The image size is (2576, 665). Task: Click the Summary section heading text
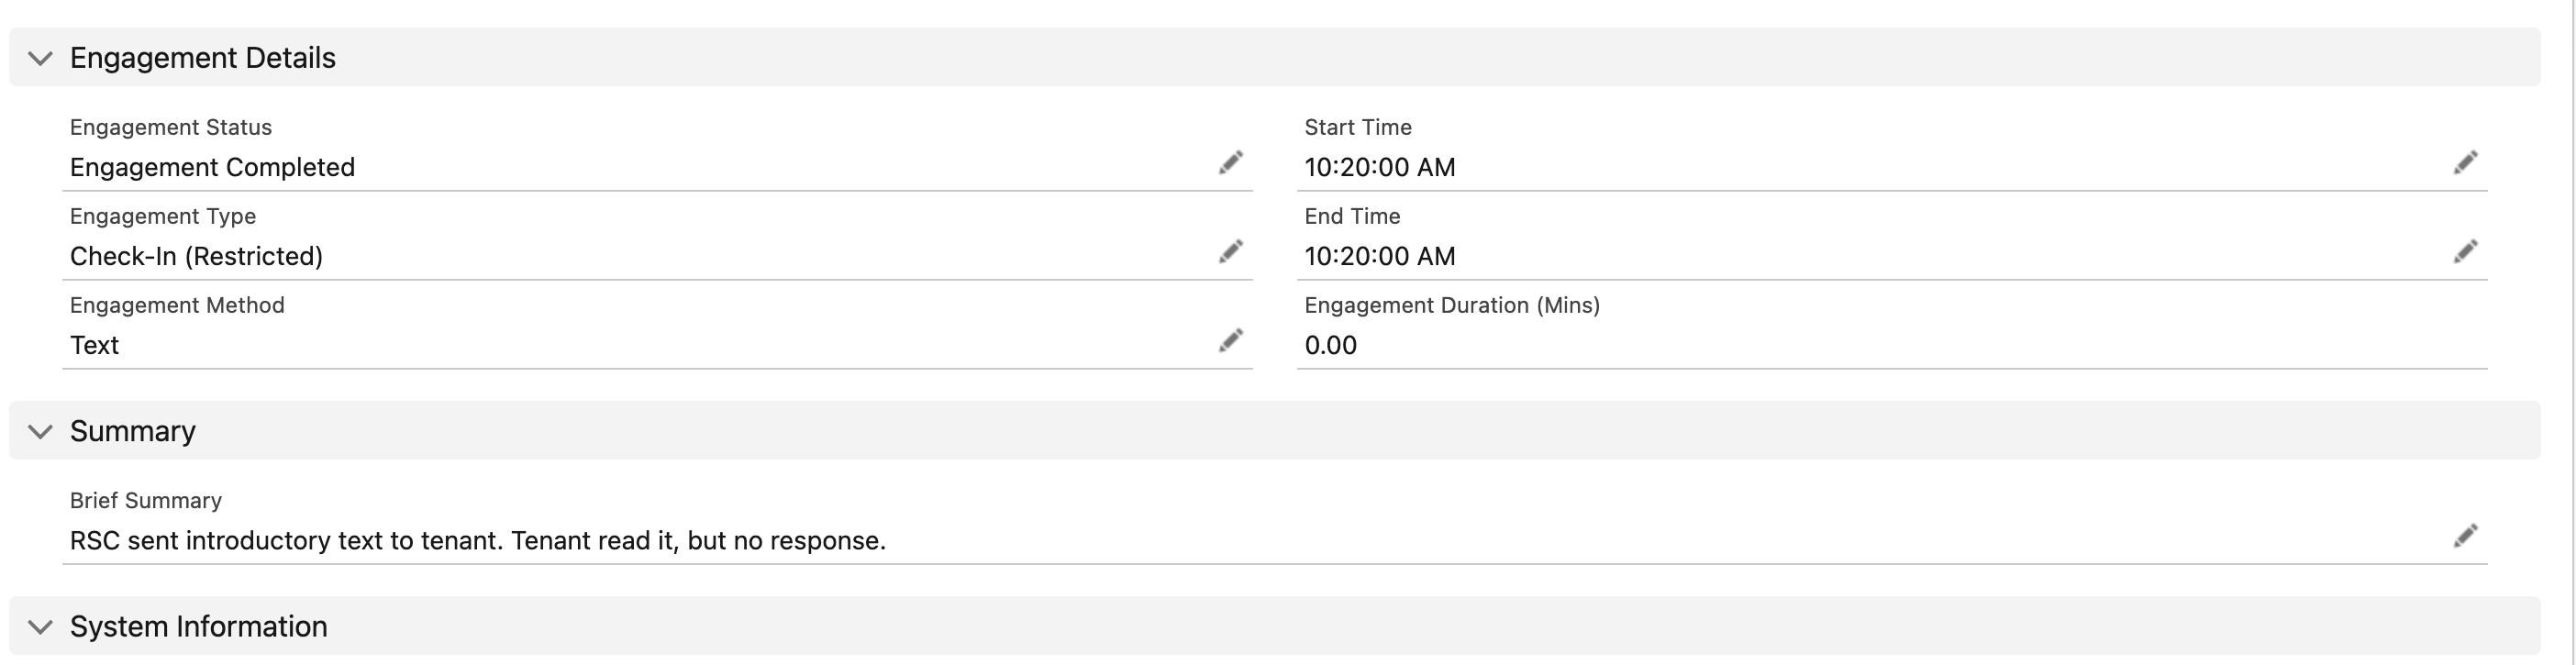tap(133, 431)
